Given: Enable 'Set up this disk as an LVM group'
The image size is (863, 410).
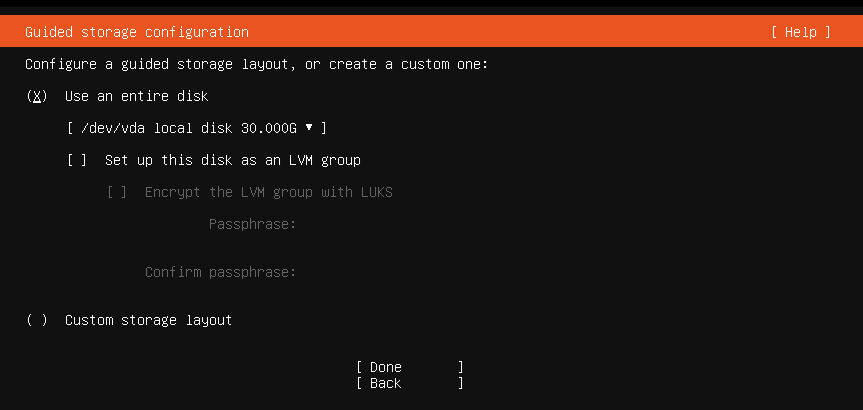Looking at the screenshot, I should point(77,160).
